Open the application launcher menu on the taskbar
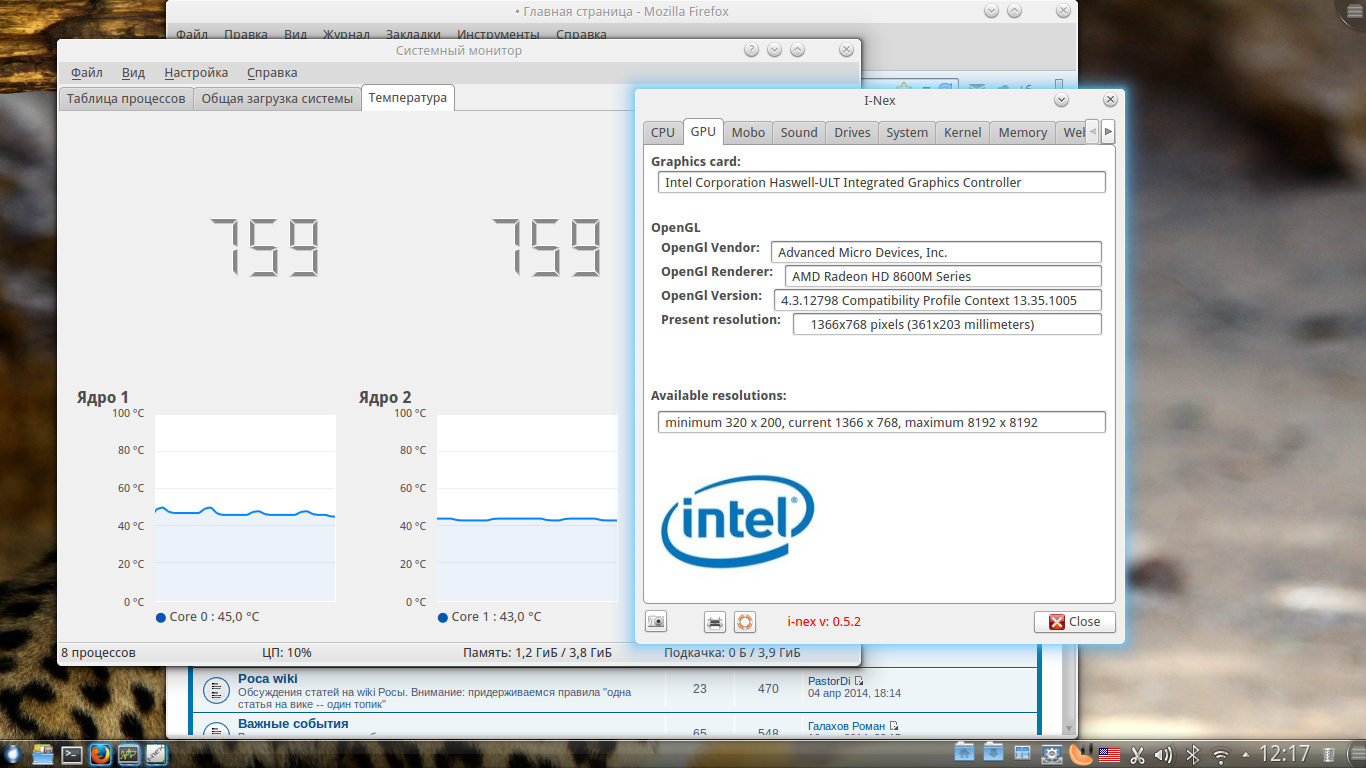The height and width of the screenshot is (768, 1366). [12, 754]
